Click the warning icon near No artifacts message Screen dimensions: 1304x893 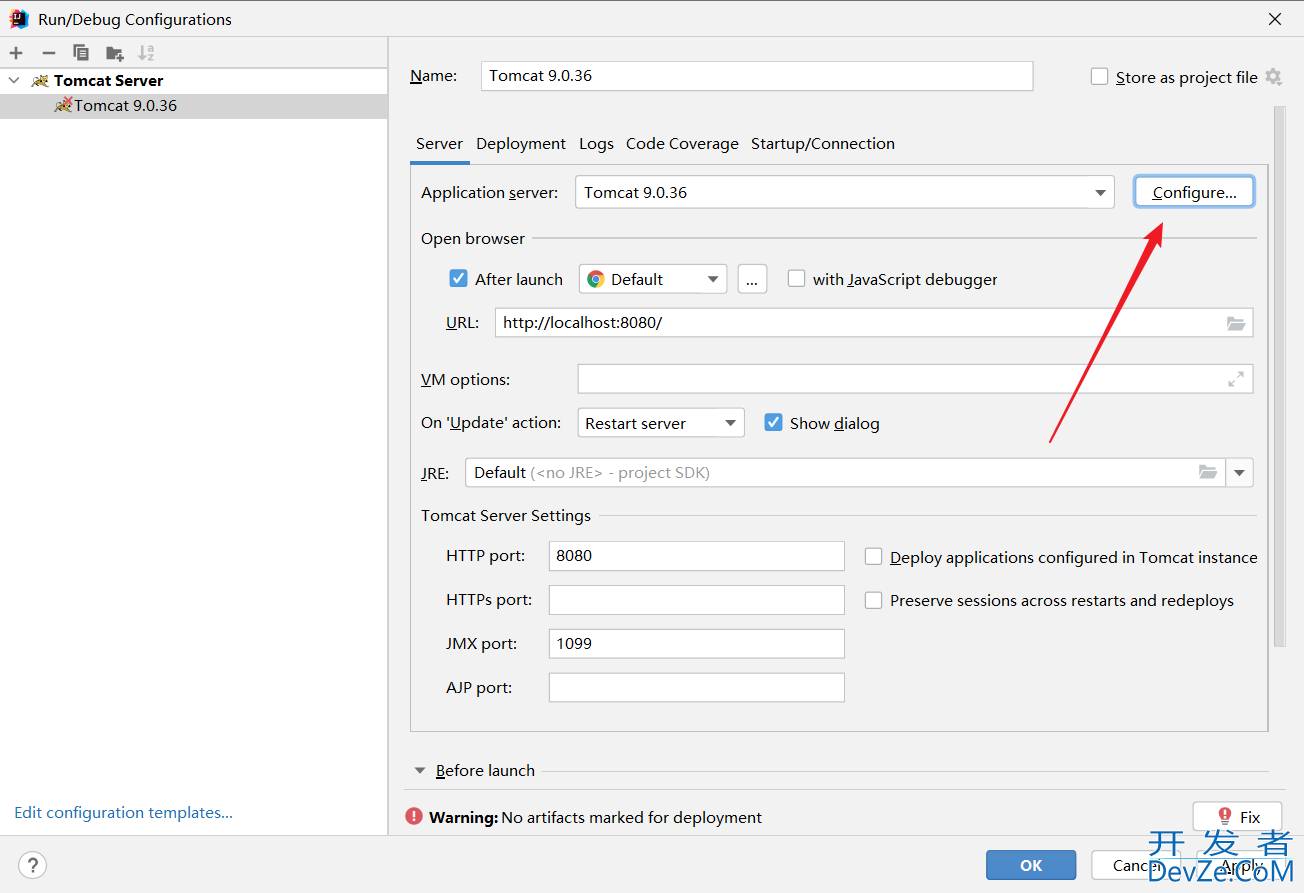pos(414,817)
